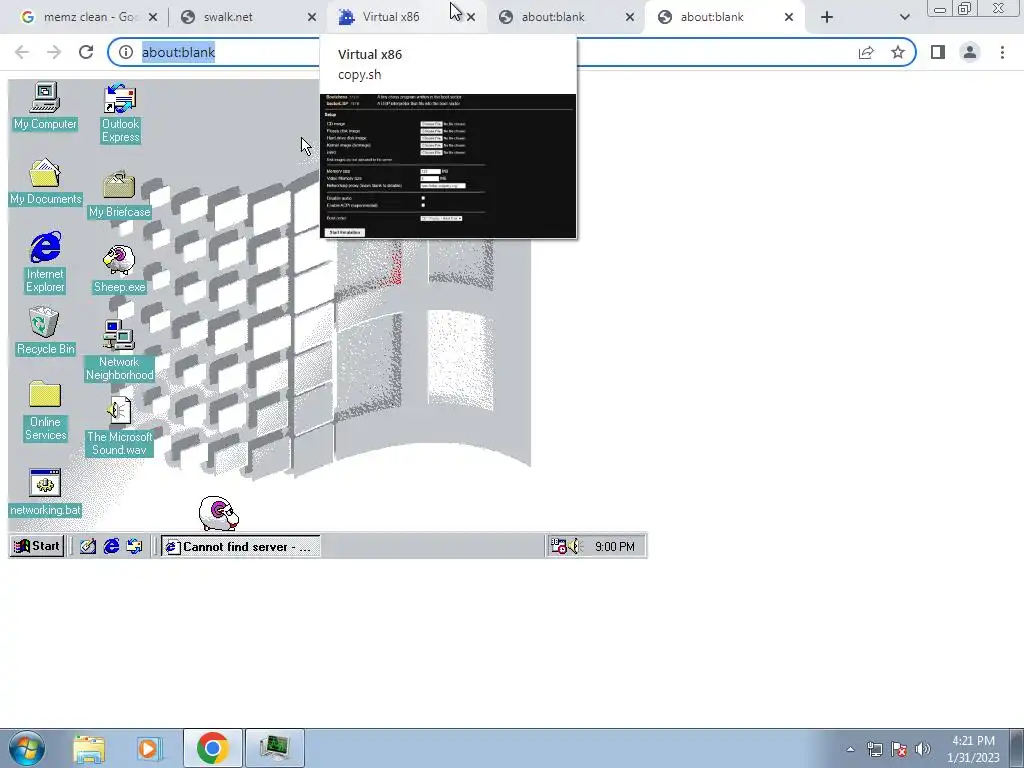The height and width of the screenshot is (768, 1024).
Task: Click the about:blank address bar
Action: point(511,52)
